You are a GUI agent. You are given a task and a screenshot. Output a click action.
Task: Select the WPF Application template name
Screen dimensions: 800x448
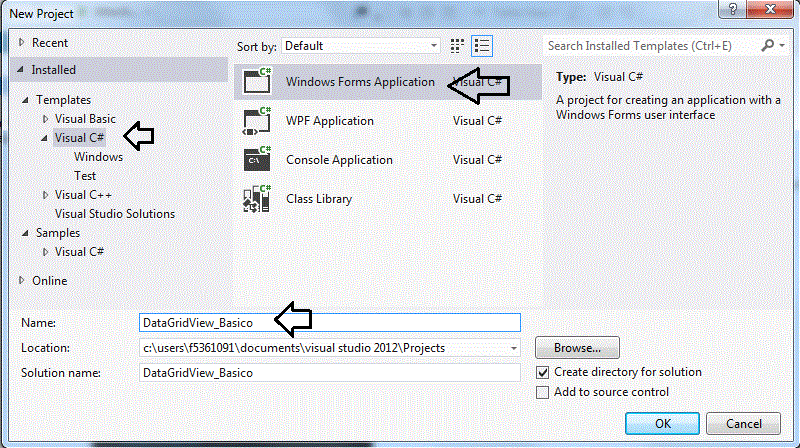point(330,121)
